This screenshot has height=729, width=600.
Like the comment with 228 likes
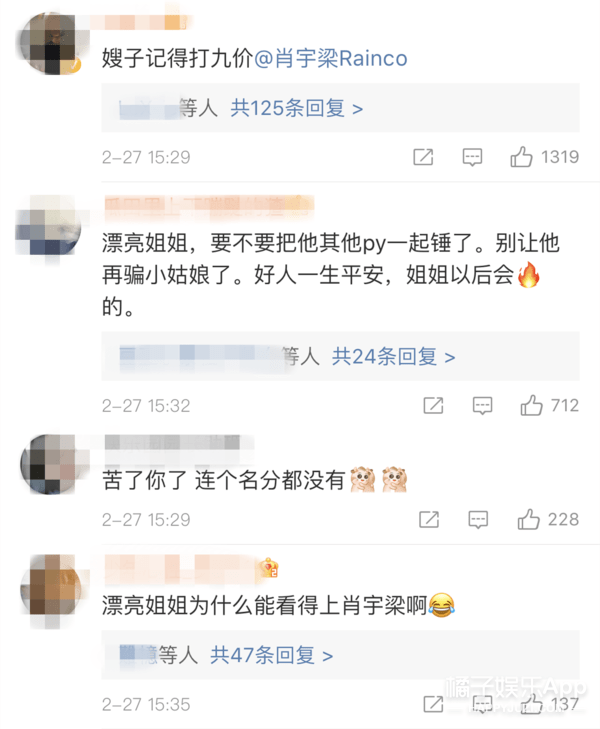click(528, 519)
